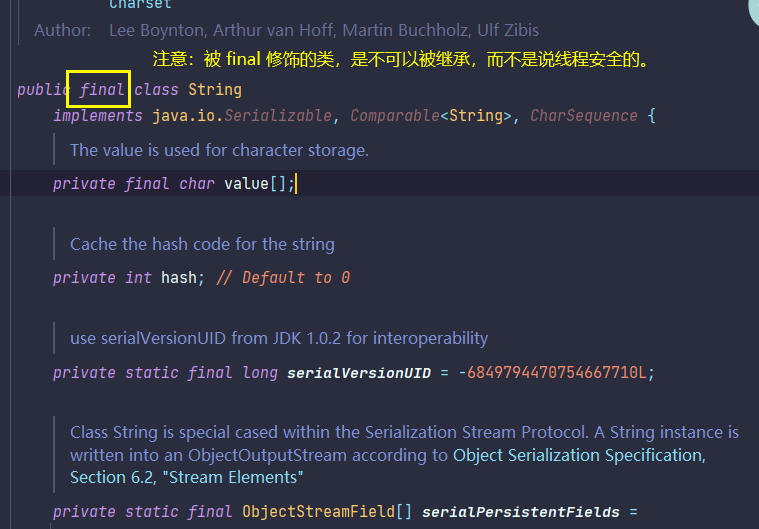The height and width of the screenshot is (529, 759).
Task: Click the "Cache the hash code" doc comment
Action: click(202, 244)
